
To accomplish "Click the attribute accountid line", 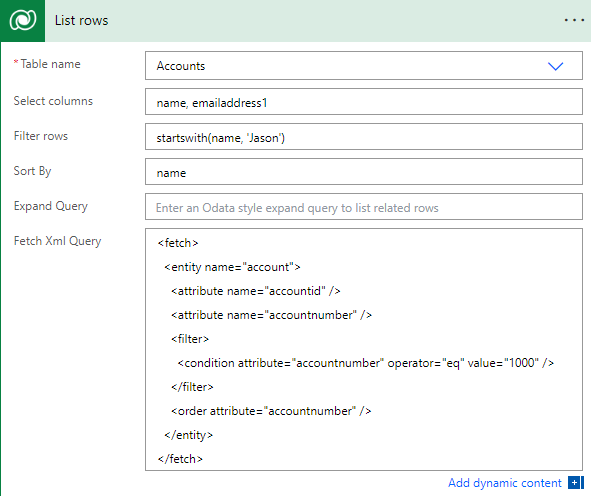I will point(256,291).
